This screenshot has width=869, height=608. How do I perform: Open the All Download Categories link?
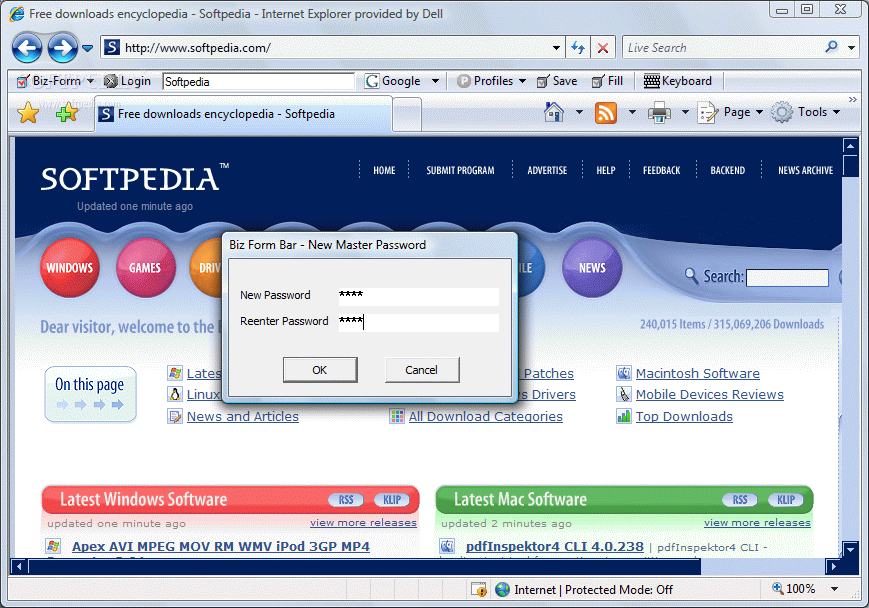[485, 416]
